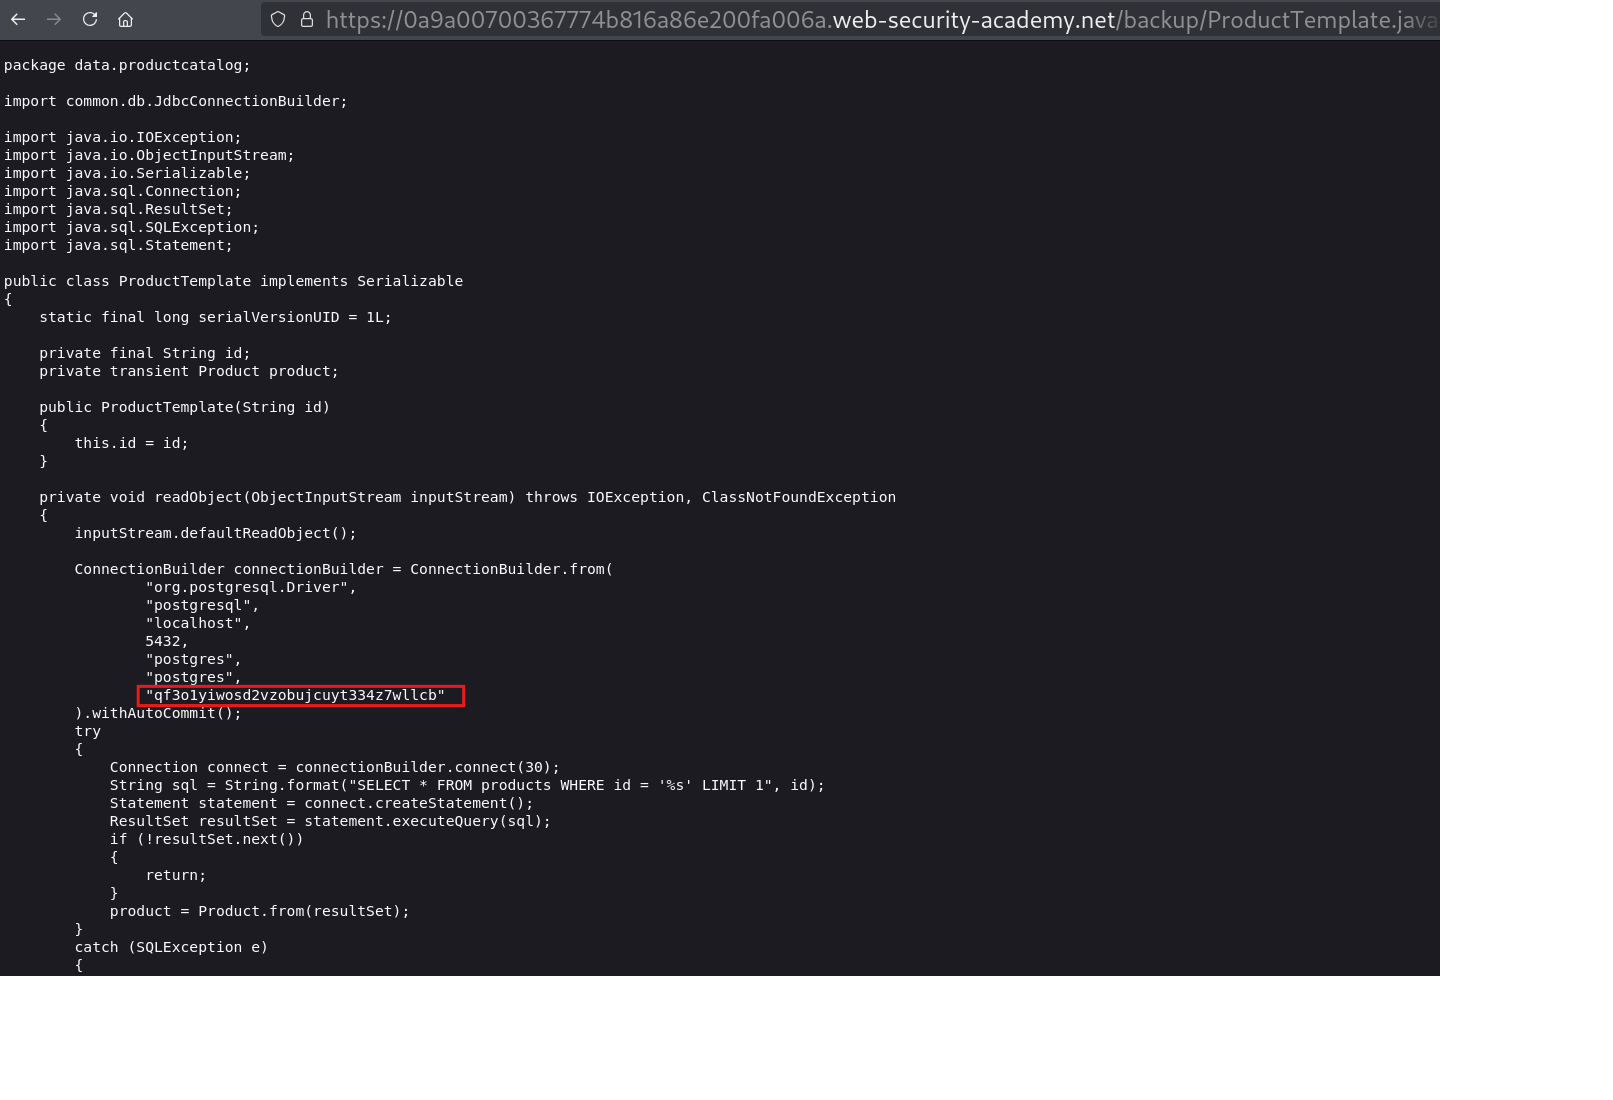Image resolution: width=1613 pixels, height=1100 pixels.
Task: Go forward to the next page
Action: click(54, 19)
